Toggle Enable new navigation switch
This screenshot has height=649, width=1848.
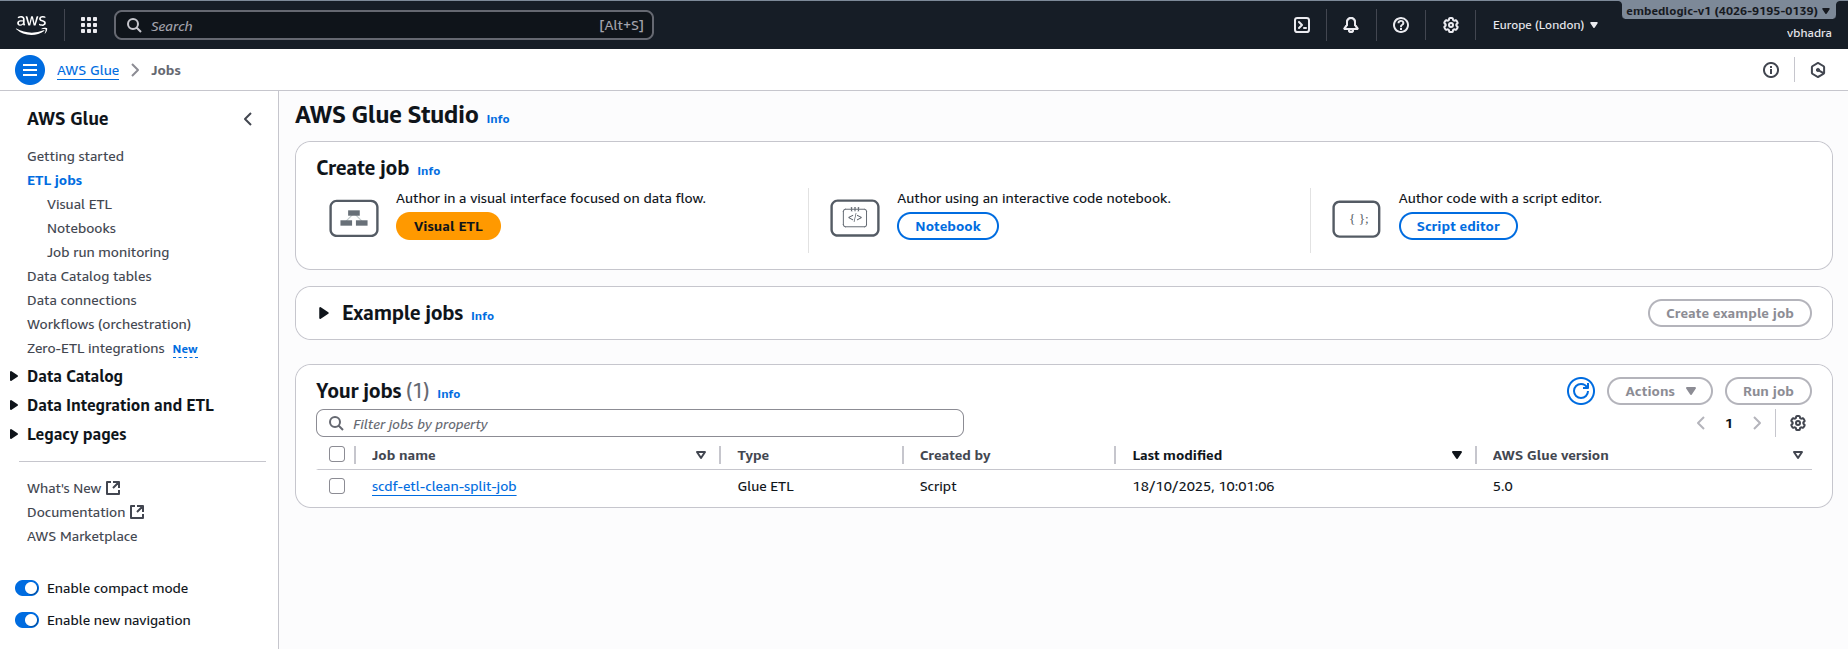tap(27, 620)
